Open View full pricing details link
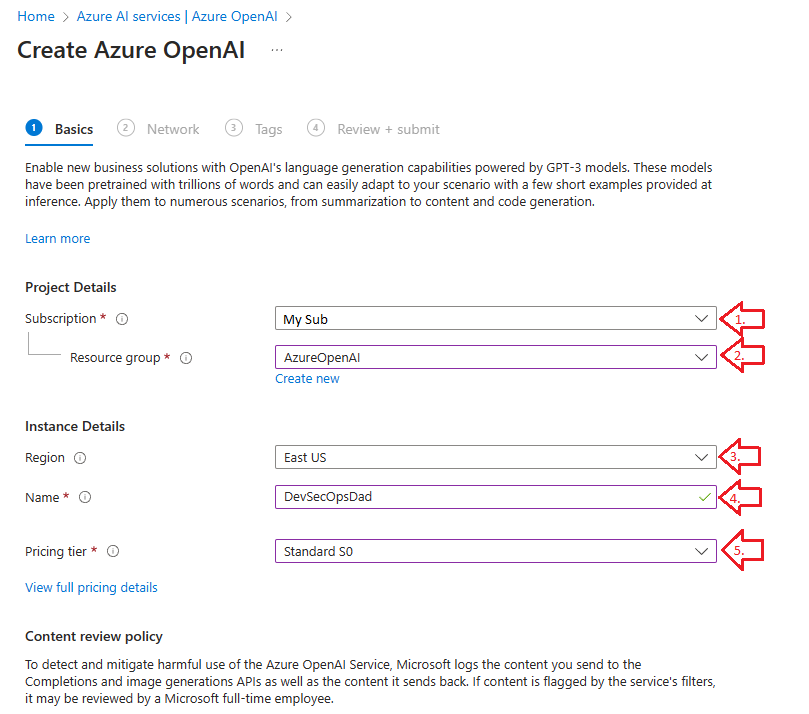809x714 pixels. [91, 588]
